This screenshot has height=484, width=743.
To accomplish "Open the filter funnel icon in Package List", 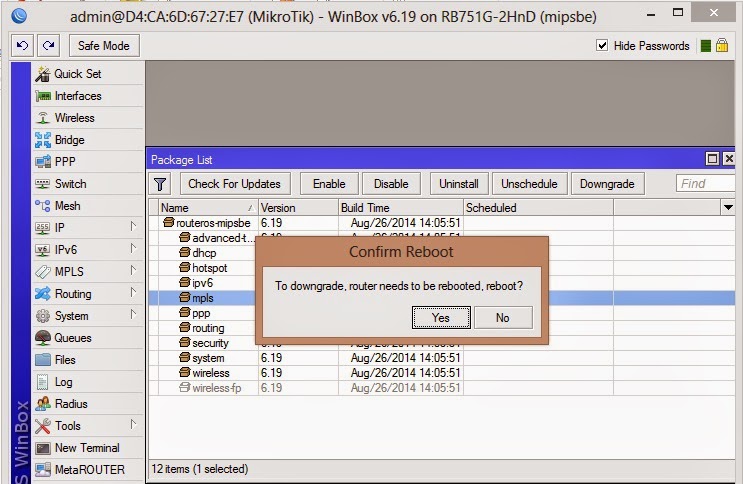I will (160, 184).
